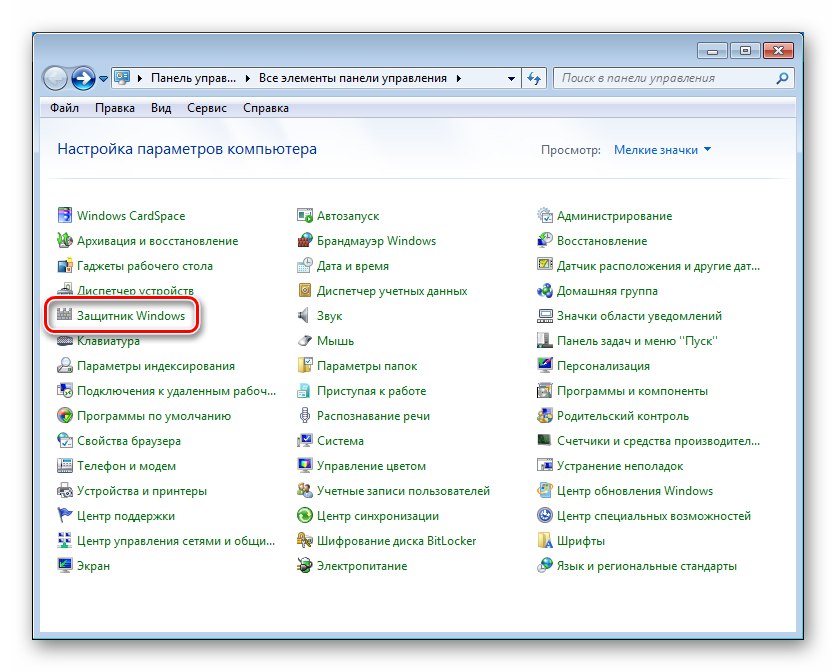
Task: Click the Мышь icon
Action: tap(304, 340)
